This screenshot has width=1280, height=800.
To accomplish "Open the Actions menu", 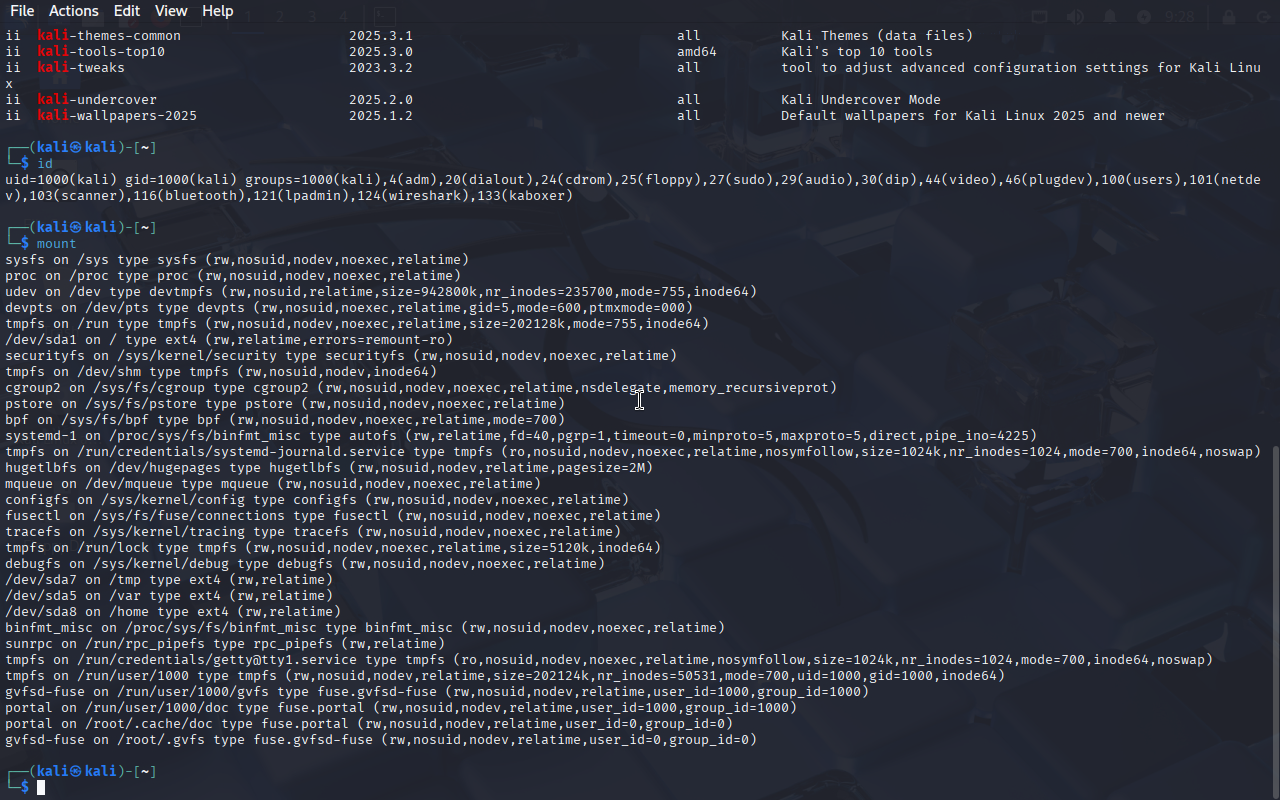I will point(74,11).
